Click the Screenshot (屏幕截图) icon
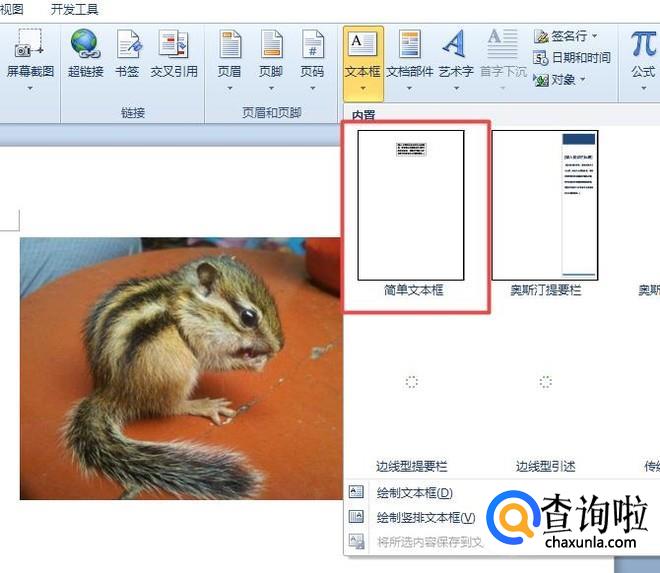Screen dimensions: 660x573 click(29, 43)
